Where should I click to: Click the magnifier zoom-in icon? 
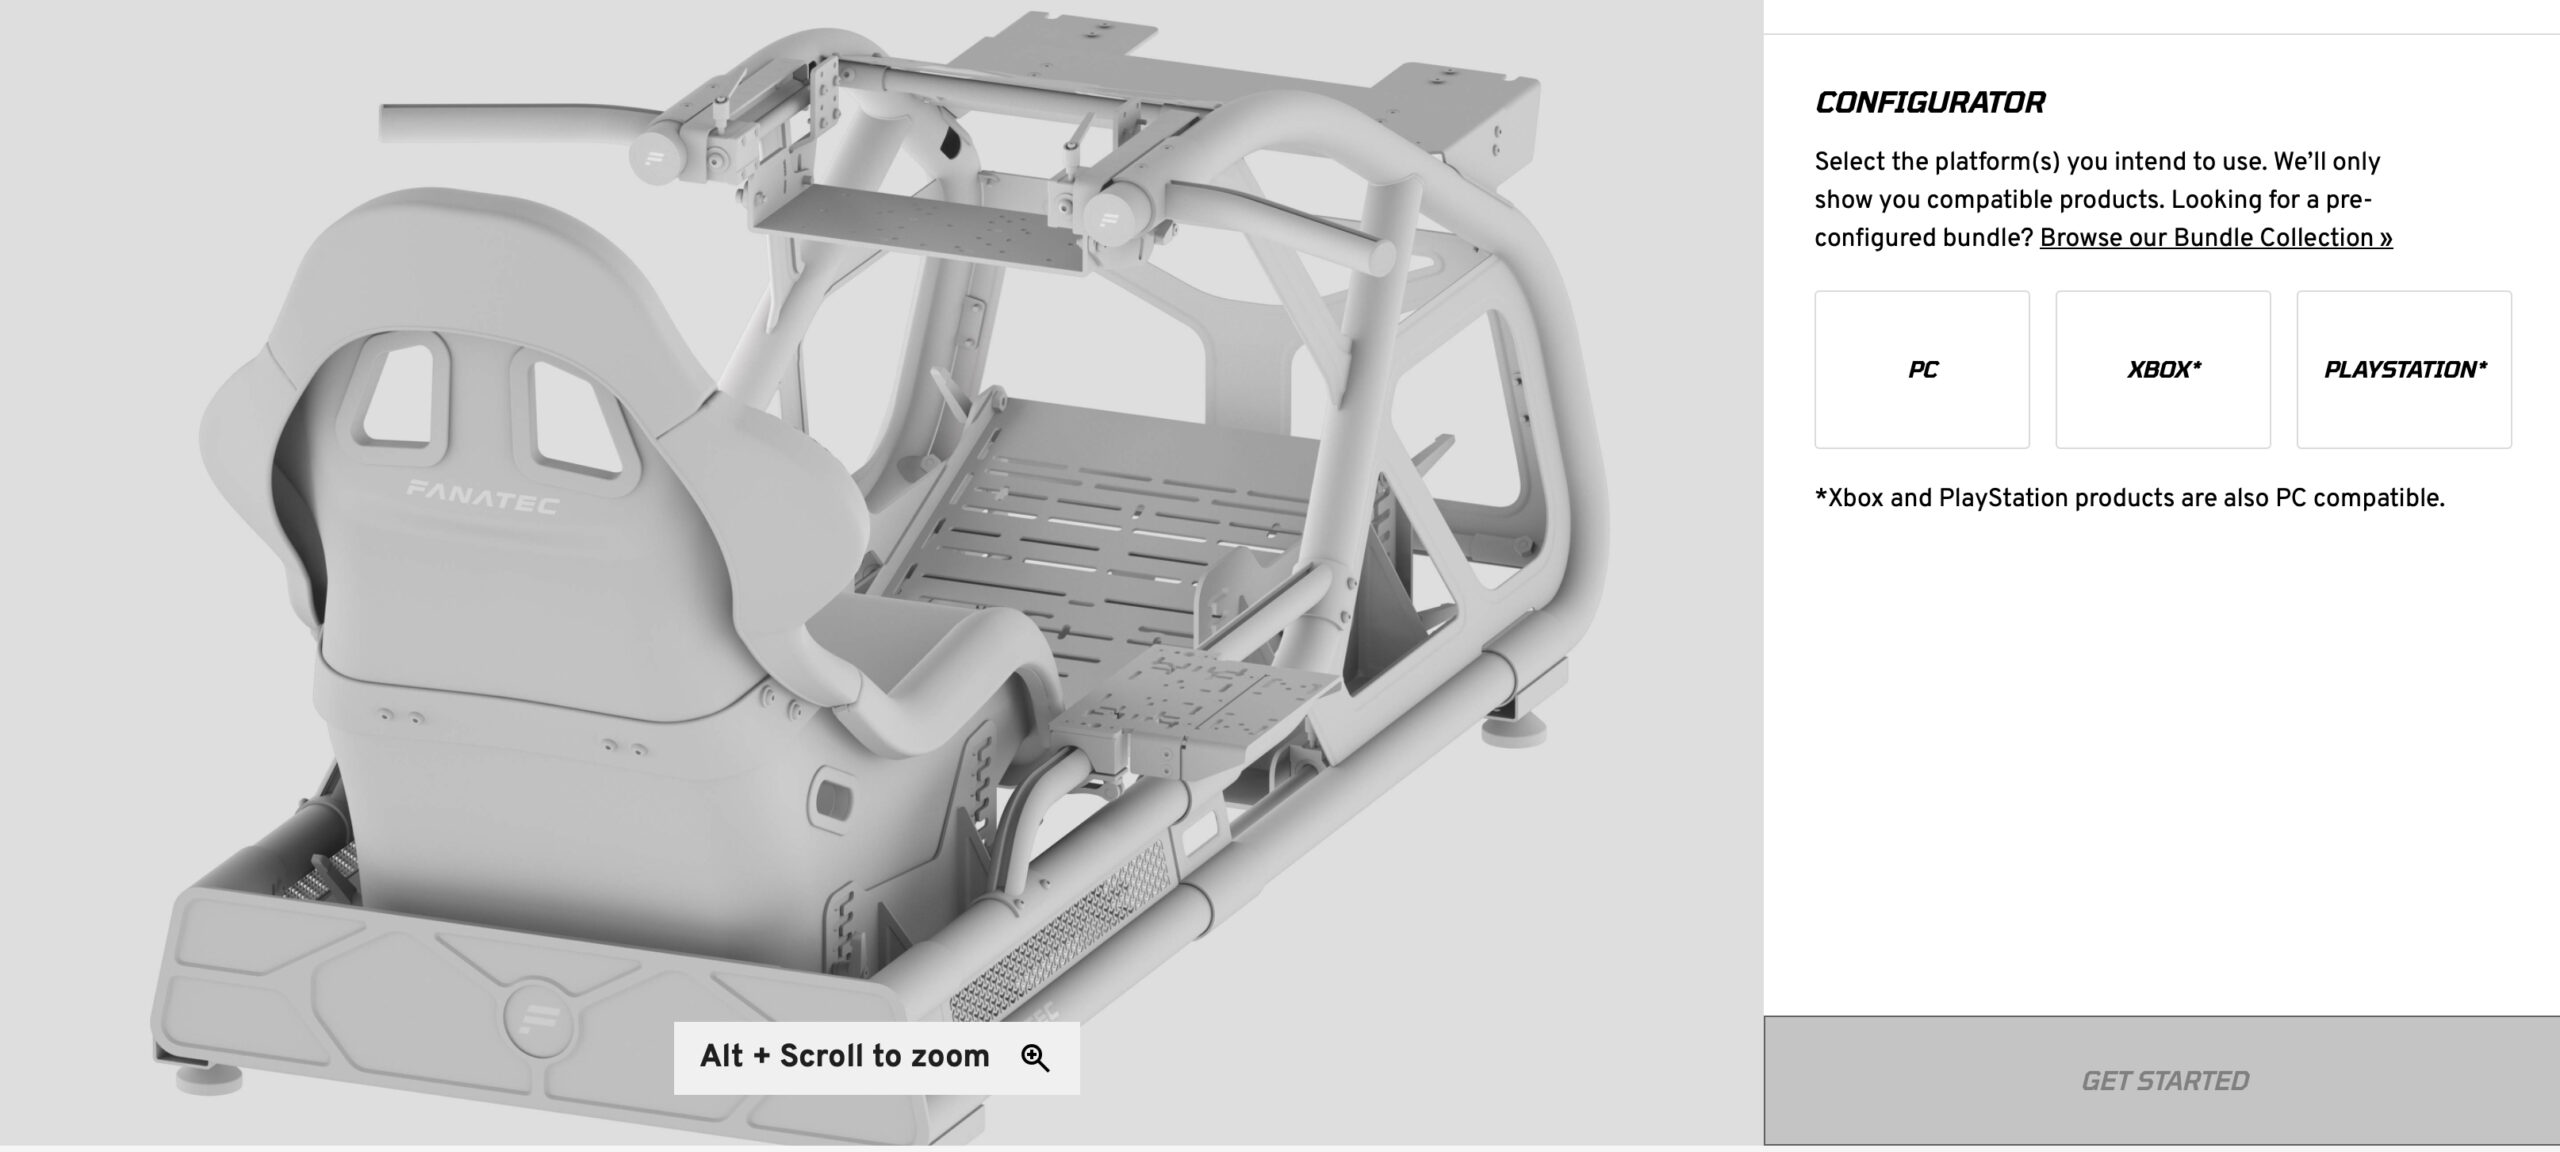1035,1058
